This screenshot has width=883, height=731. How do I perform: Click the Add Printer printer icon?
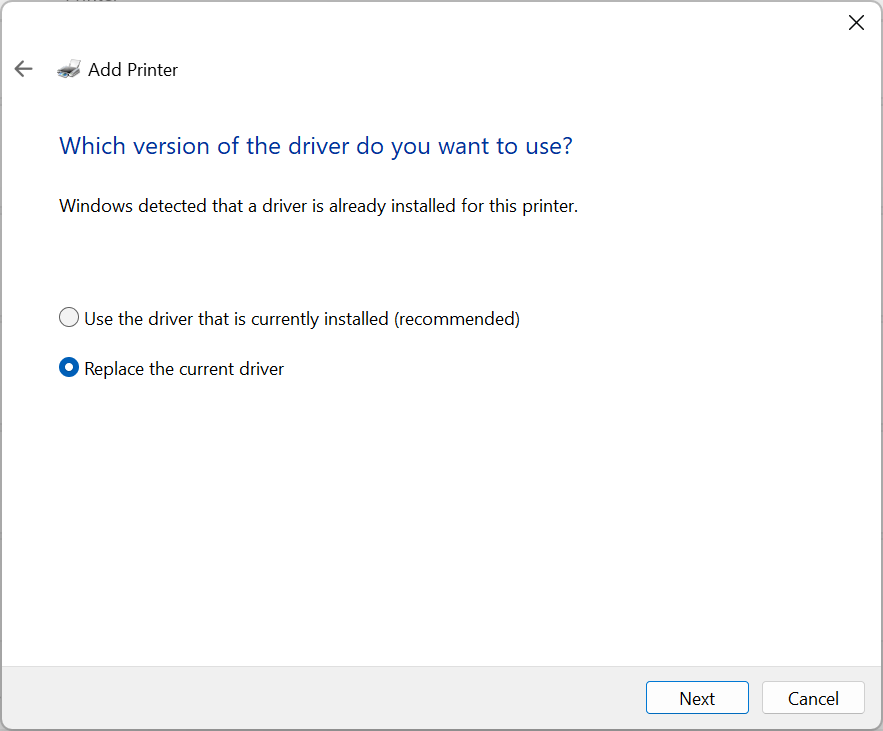pos(69,69)
